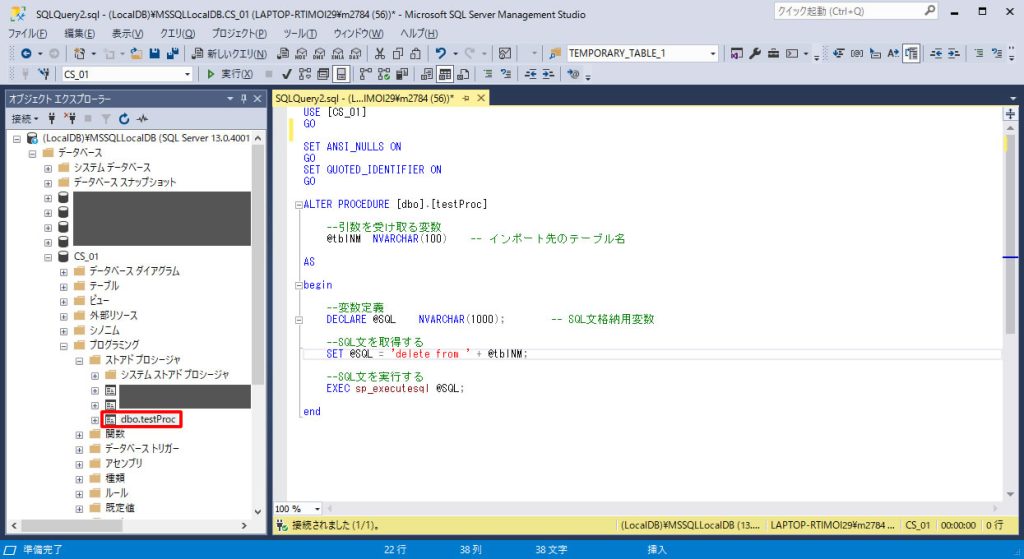Click the 実行 (Execute) button
Image resolution: width=1024 pixels, height=559 pixels.
tap(229, 74)
